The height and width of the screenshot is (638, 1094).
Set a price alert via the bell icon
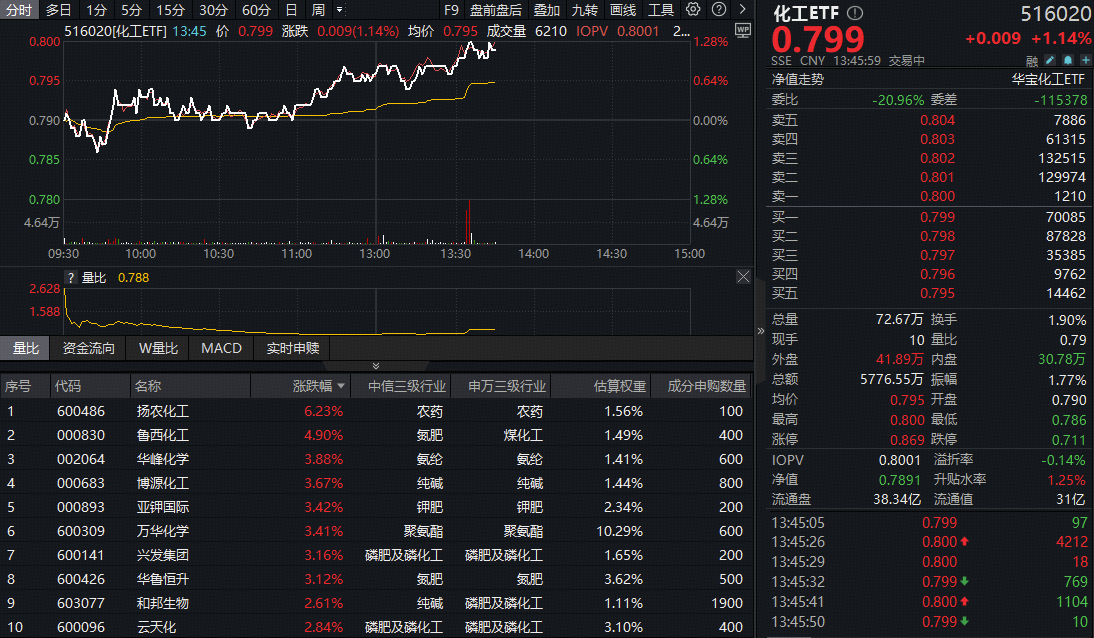click(1067, 61)
